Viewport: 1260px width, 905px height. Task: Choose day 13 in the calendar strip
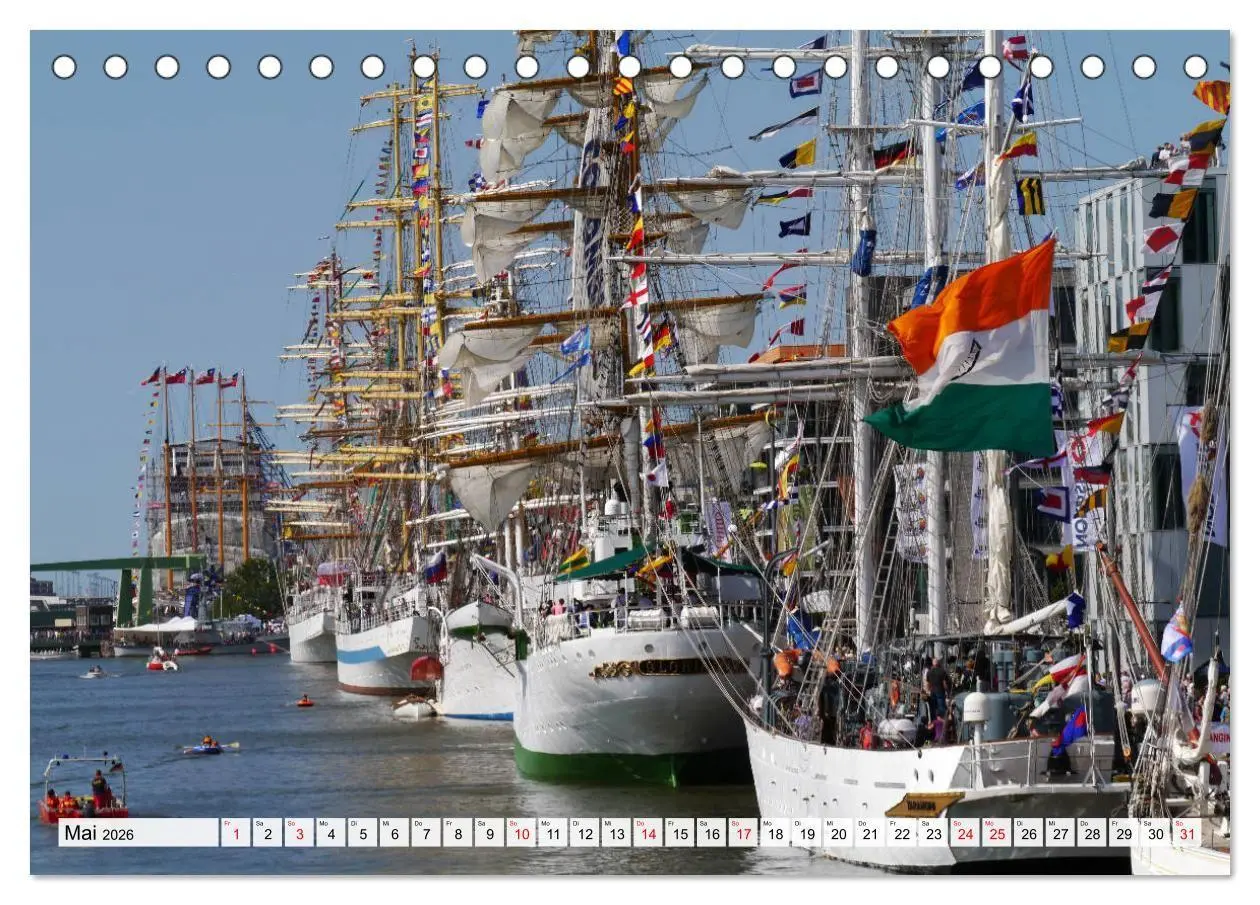tap(616, 833)
